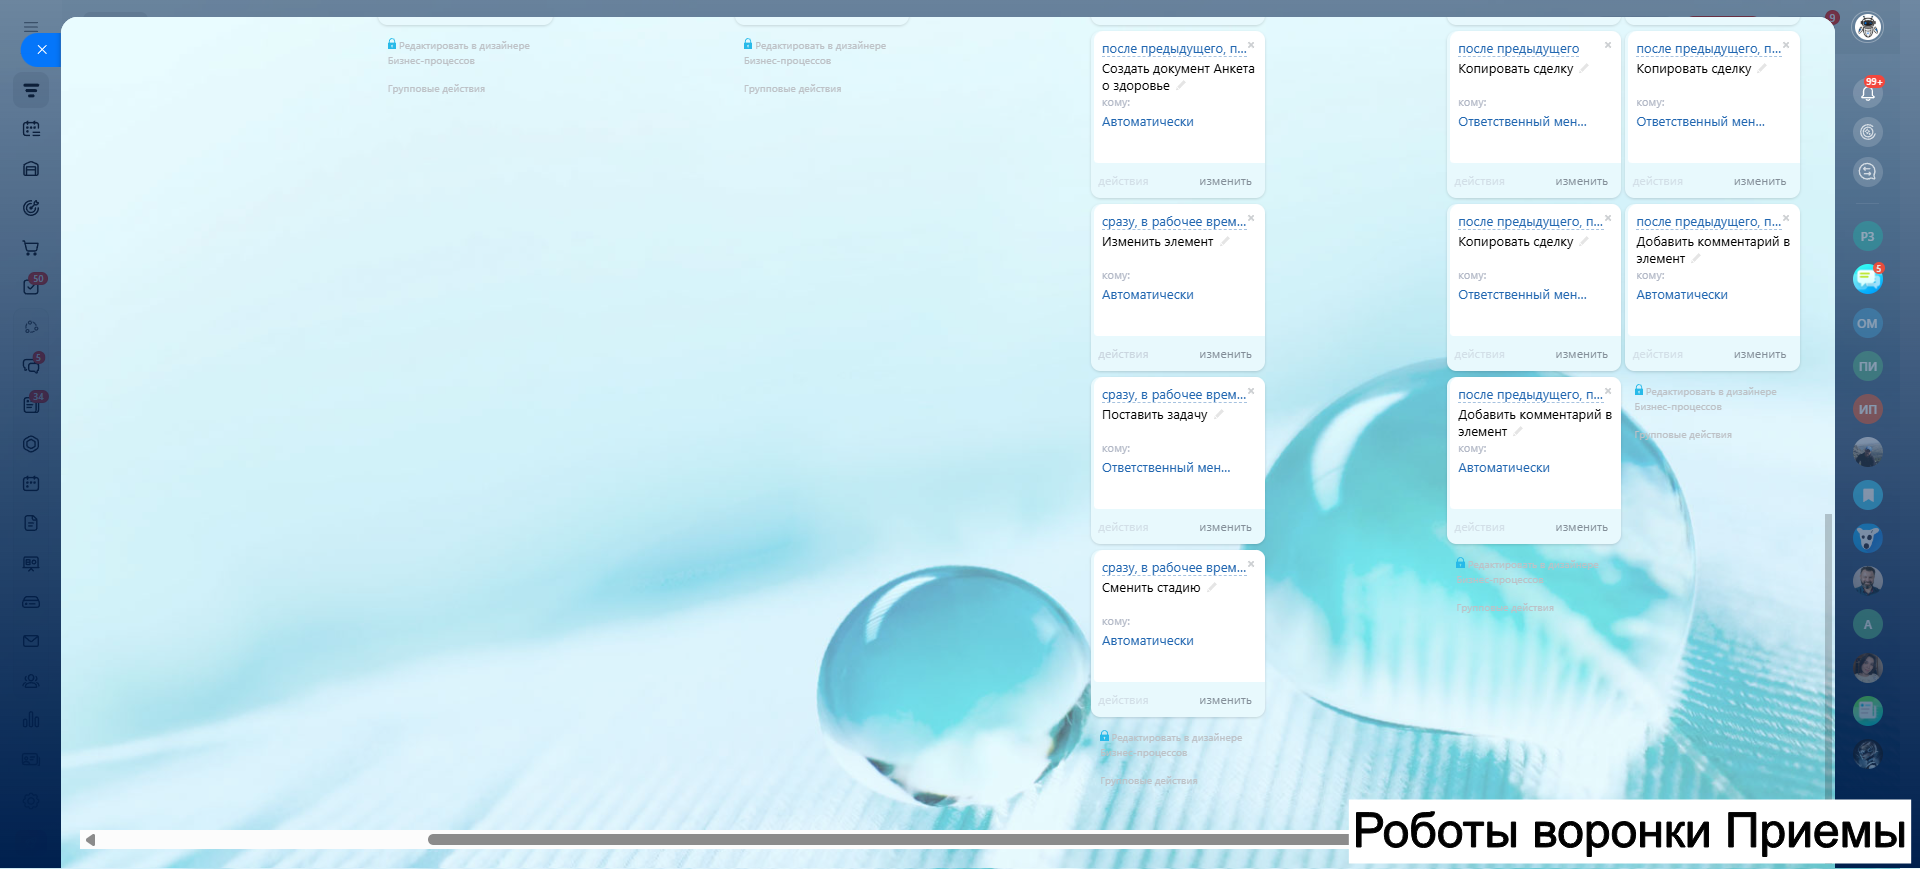Open the target goal icon in left sidebar

tap(31, 208)
